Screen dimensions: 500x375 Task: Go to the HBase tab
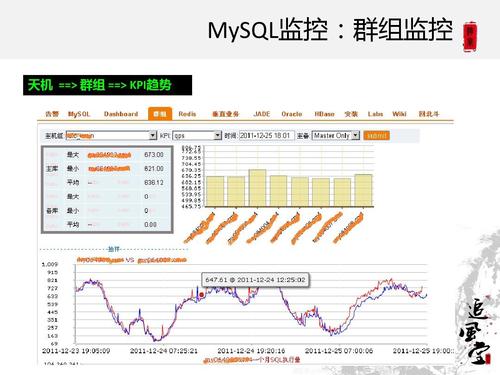coord(324,114)
